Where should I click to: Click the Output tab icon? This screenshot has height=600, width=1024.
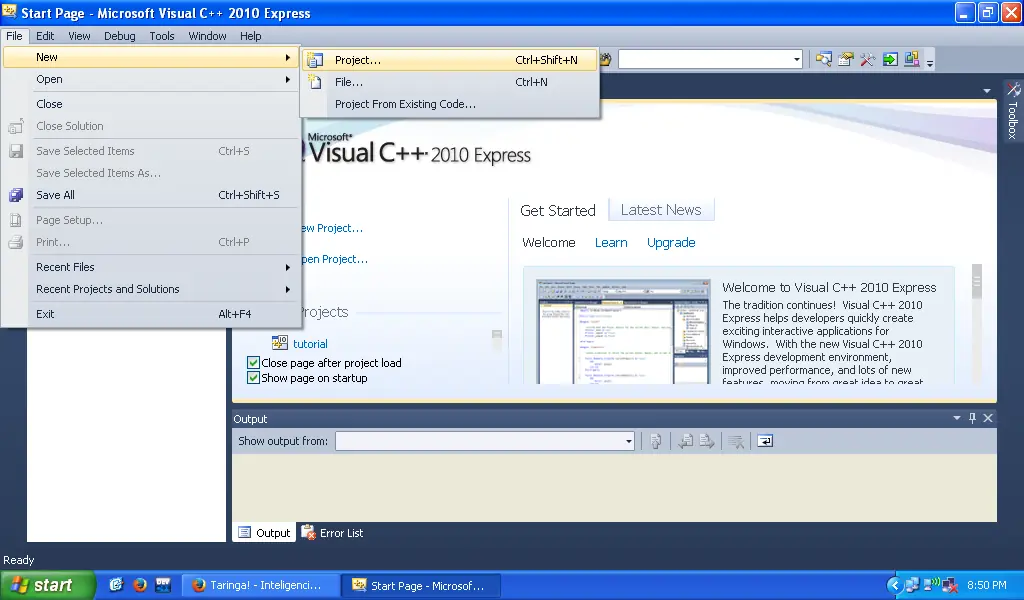point(244,533)
